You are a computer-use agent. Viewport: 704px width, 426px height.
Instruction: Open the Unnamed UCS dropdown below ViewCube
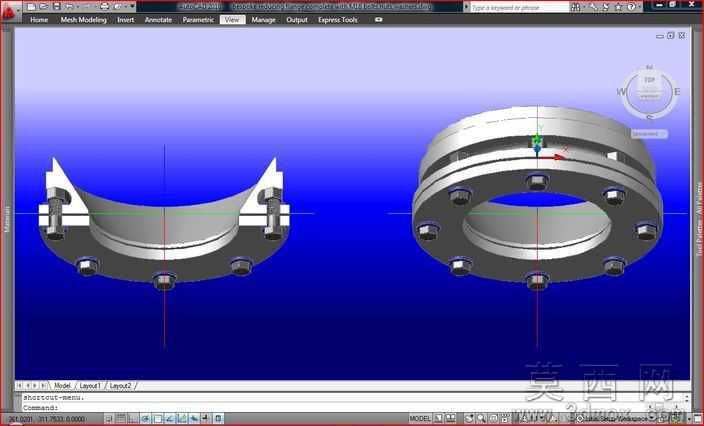tap(649, 134)
